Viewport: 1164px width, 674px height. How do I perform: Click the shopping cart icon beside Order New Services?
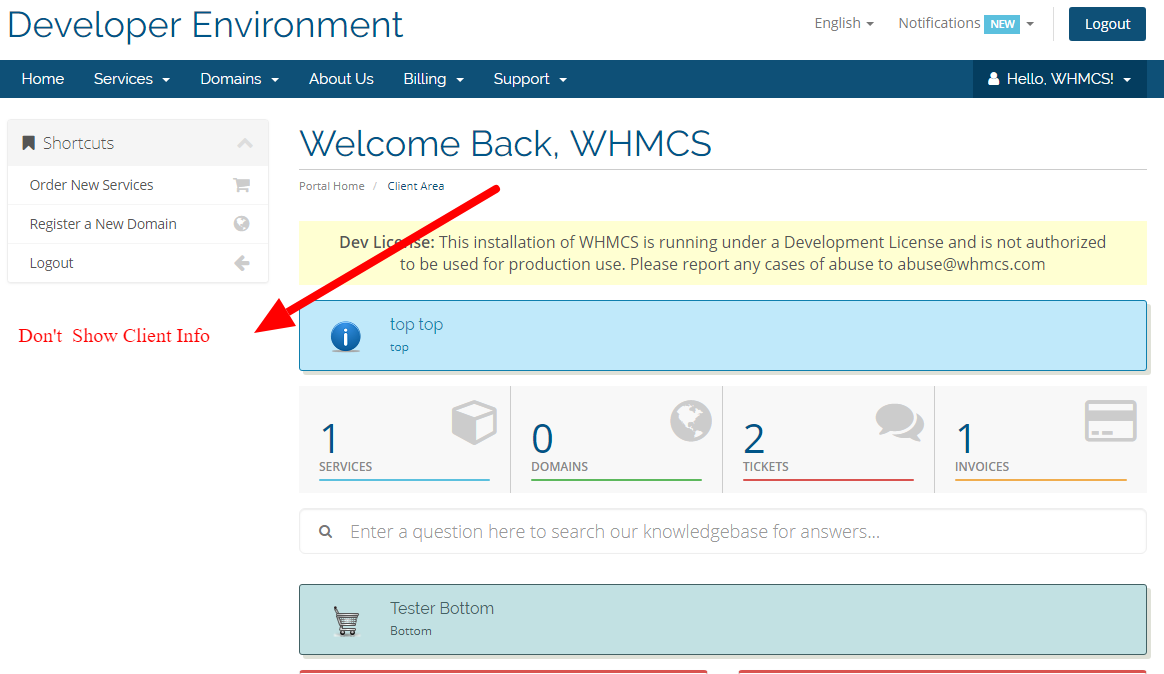coord(241,185)
